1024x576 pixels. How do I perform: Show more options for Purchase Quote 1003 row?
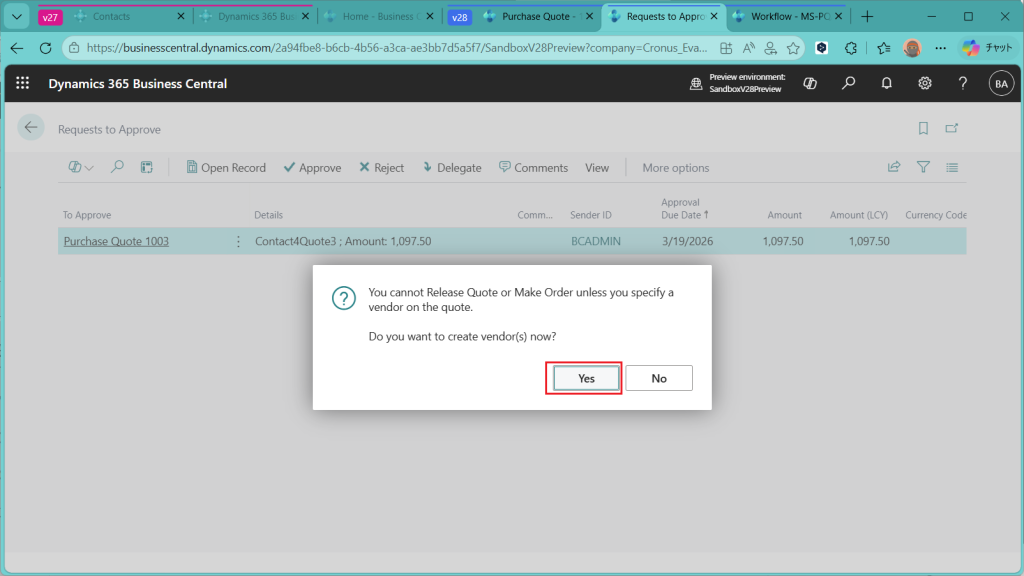(x=238, y=241)
